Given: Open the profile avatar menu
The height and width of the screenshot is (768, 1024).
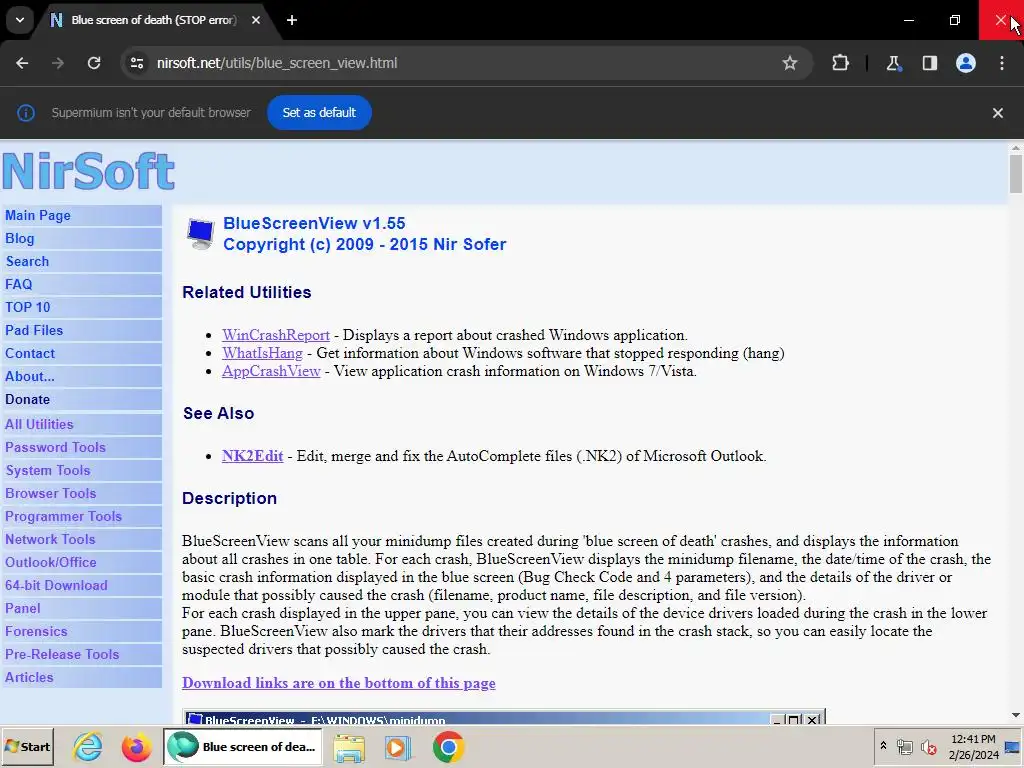Looking at the screenshot, I should point(966,63).
